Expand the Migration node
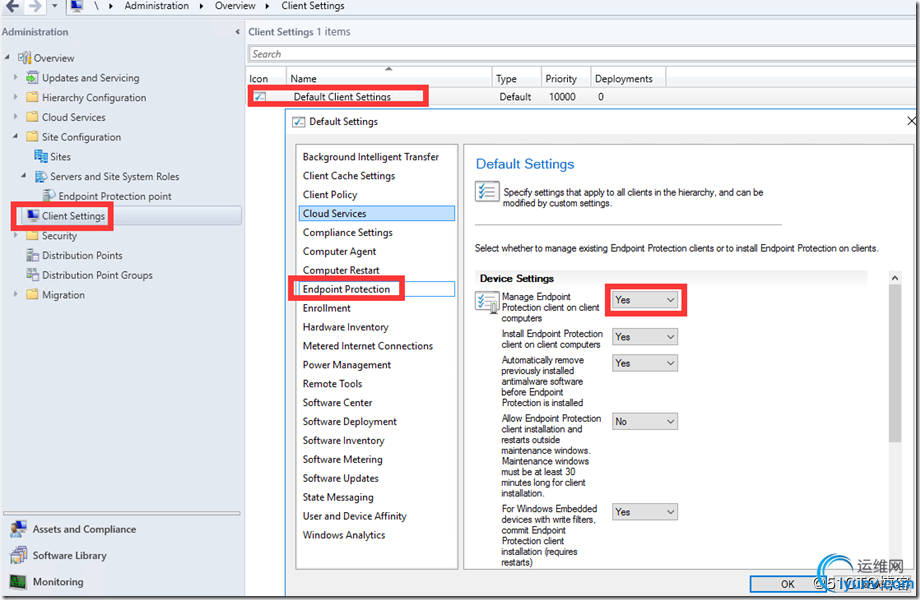Image resolution: width=920 pixels, height=600 pixels. tap(16, 294)
